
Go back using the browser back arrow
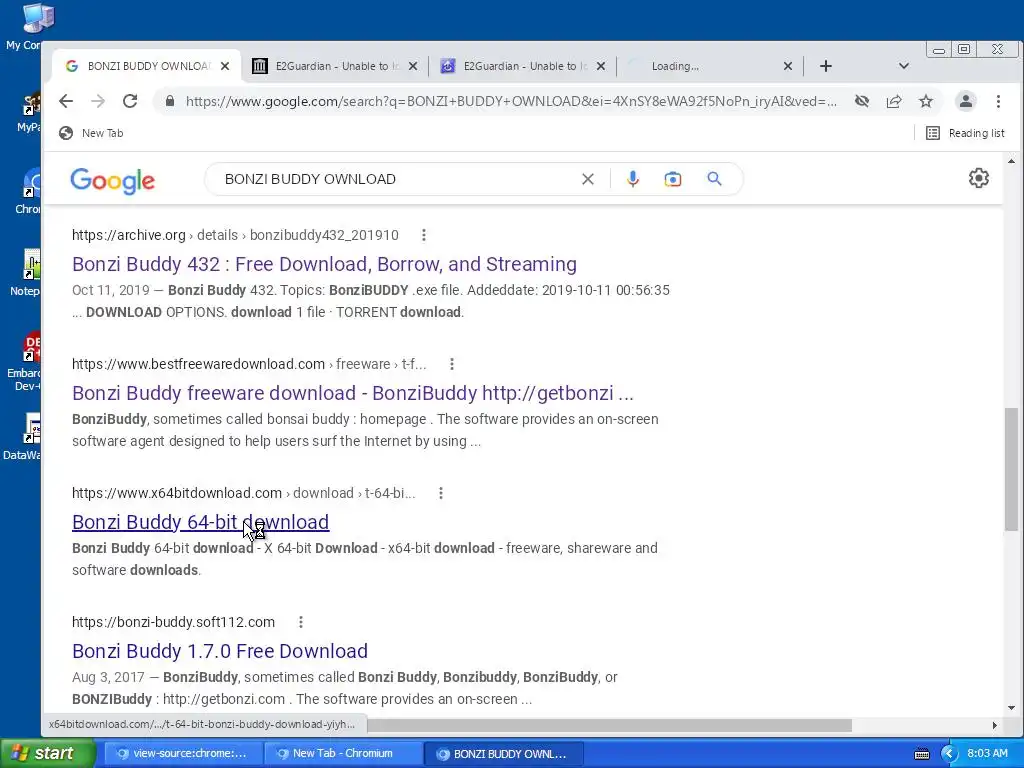[x=66, y=101]
